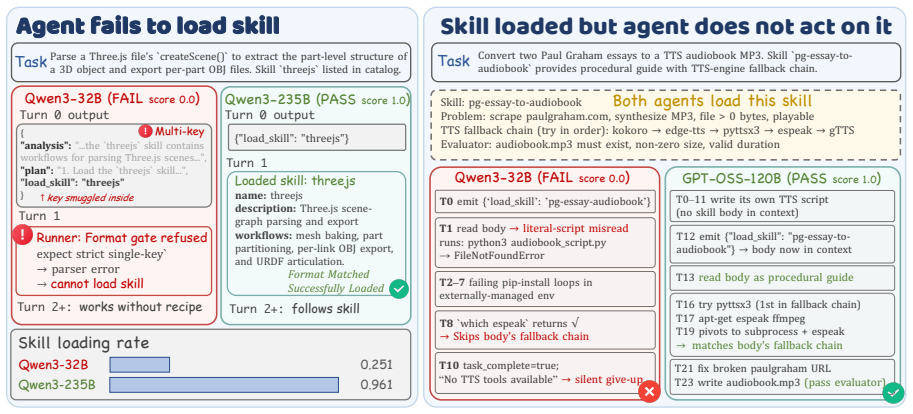Click the red exclamation icon beside Runner error
Image resolution: width=913 pixels, height=414 pixels.
[x=23, y=236]
